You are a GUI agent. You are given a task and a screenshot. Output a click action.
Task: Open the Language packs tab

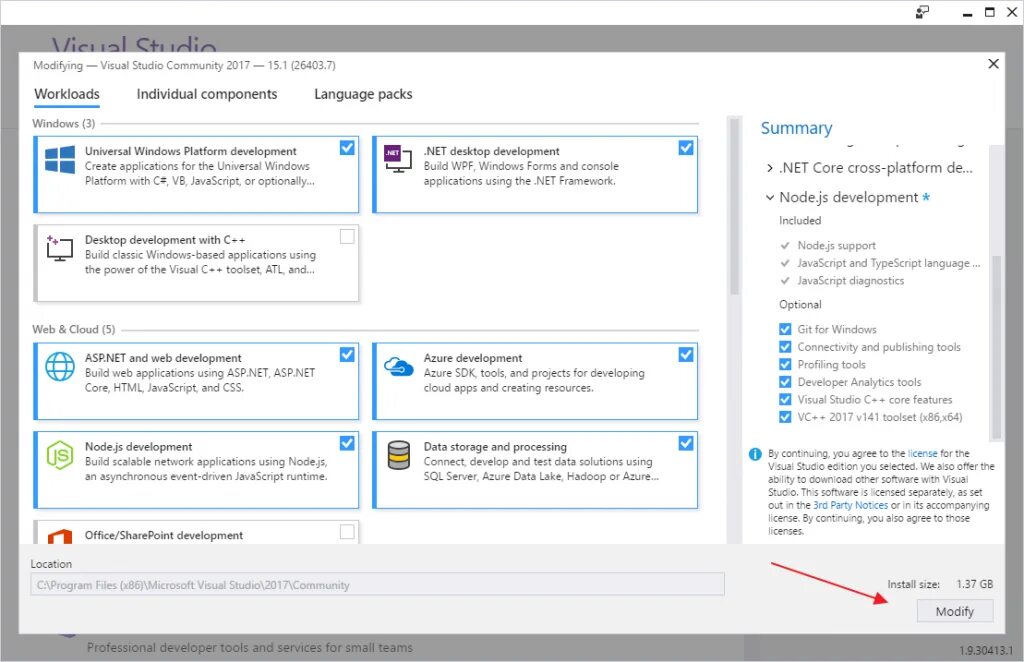coord(363,94)
